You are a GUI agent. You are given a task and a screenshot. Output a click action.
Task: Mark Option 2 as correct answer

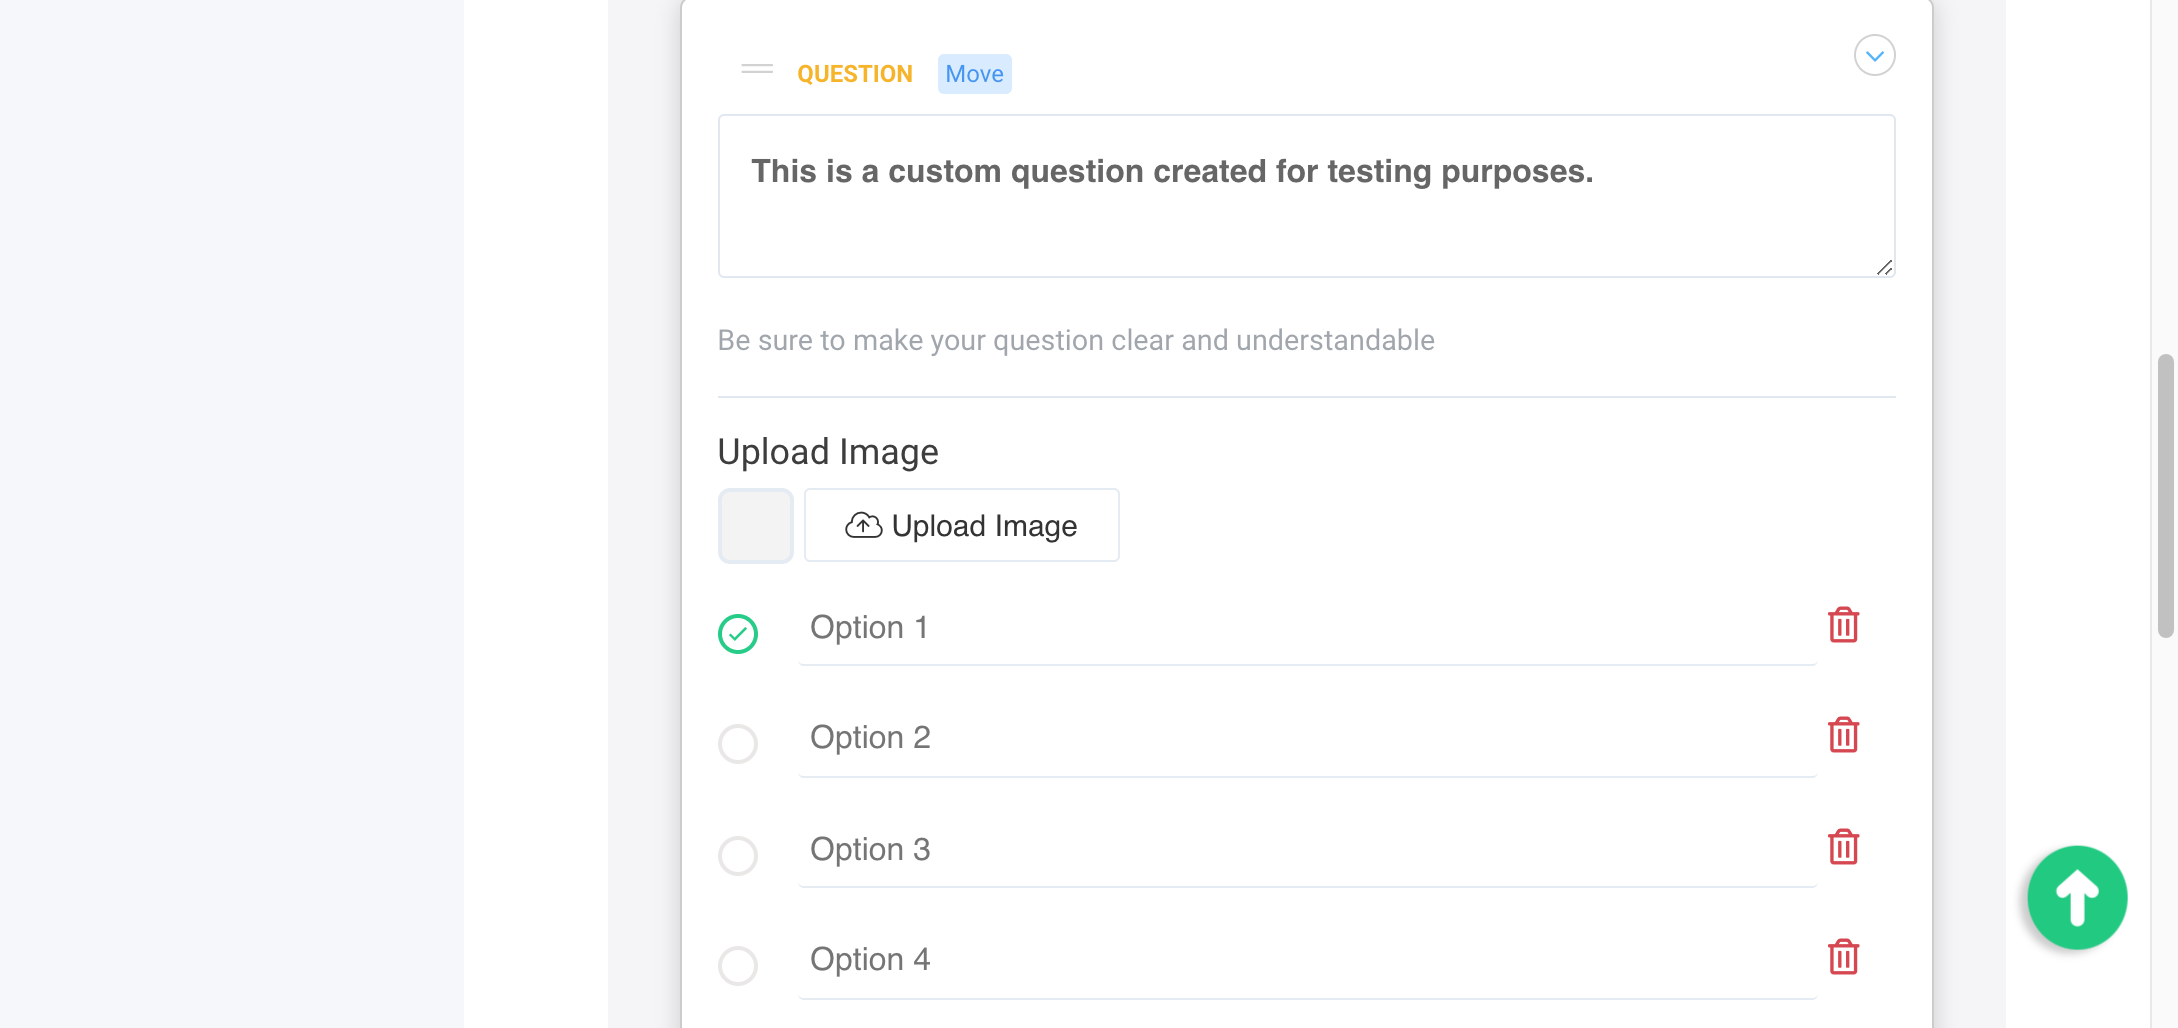point(738,744)
